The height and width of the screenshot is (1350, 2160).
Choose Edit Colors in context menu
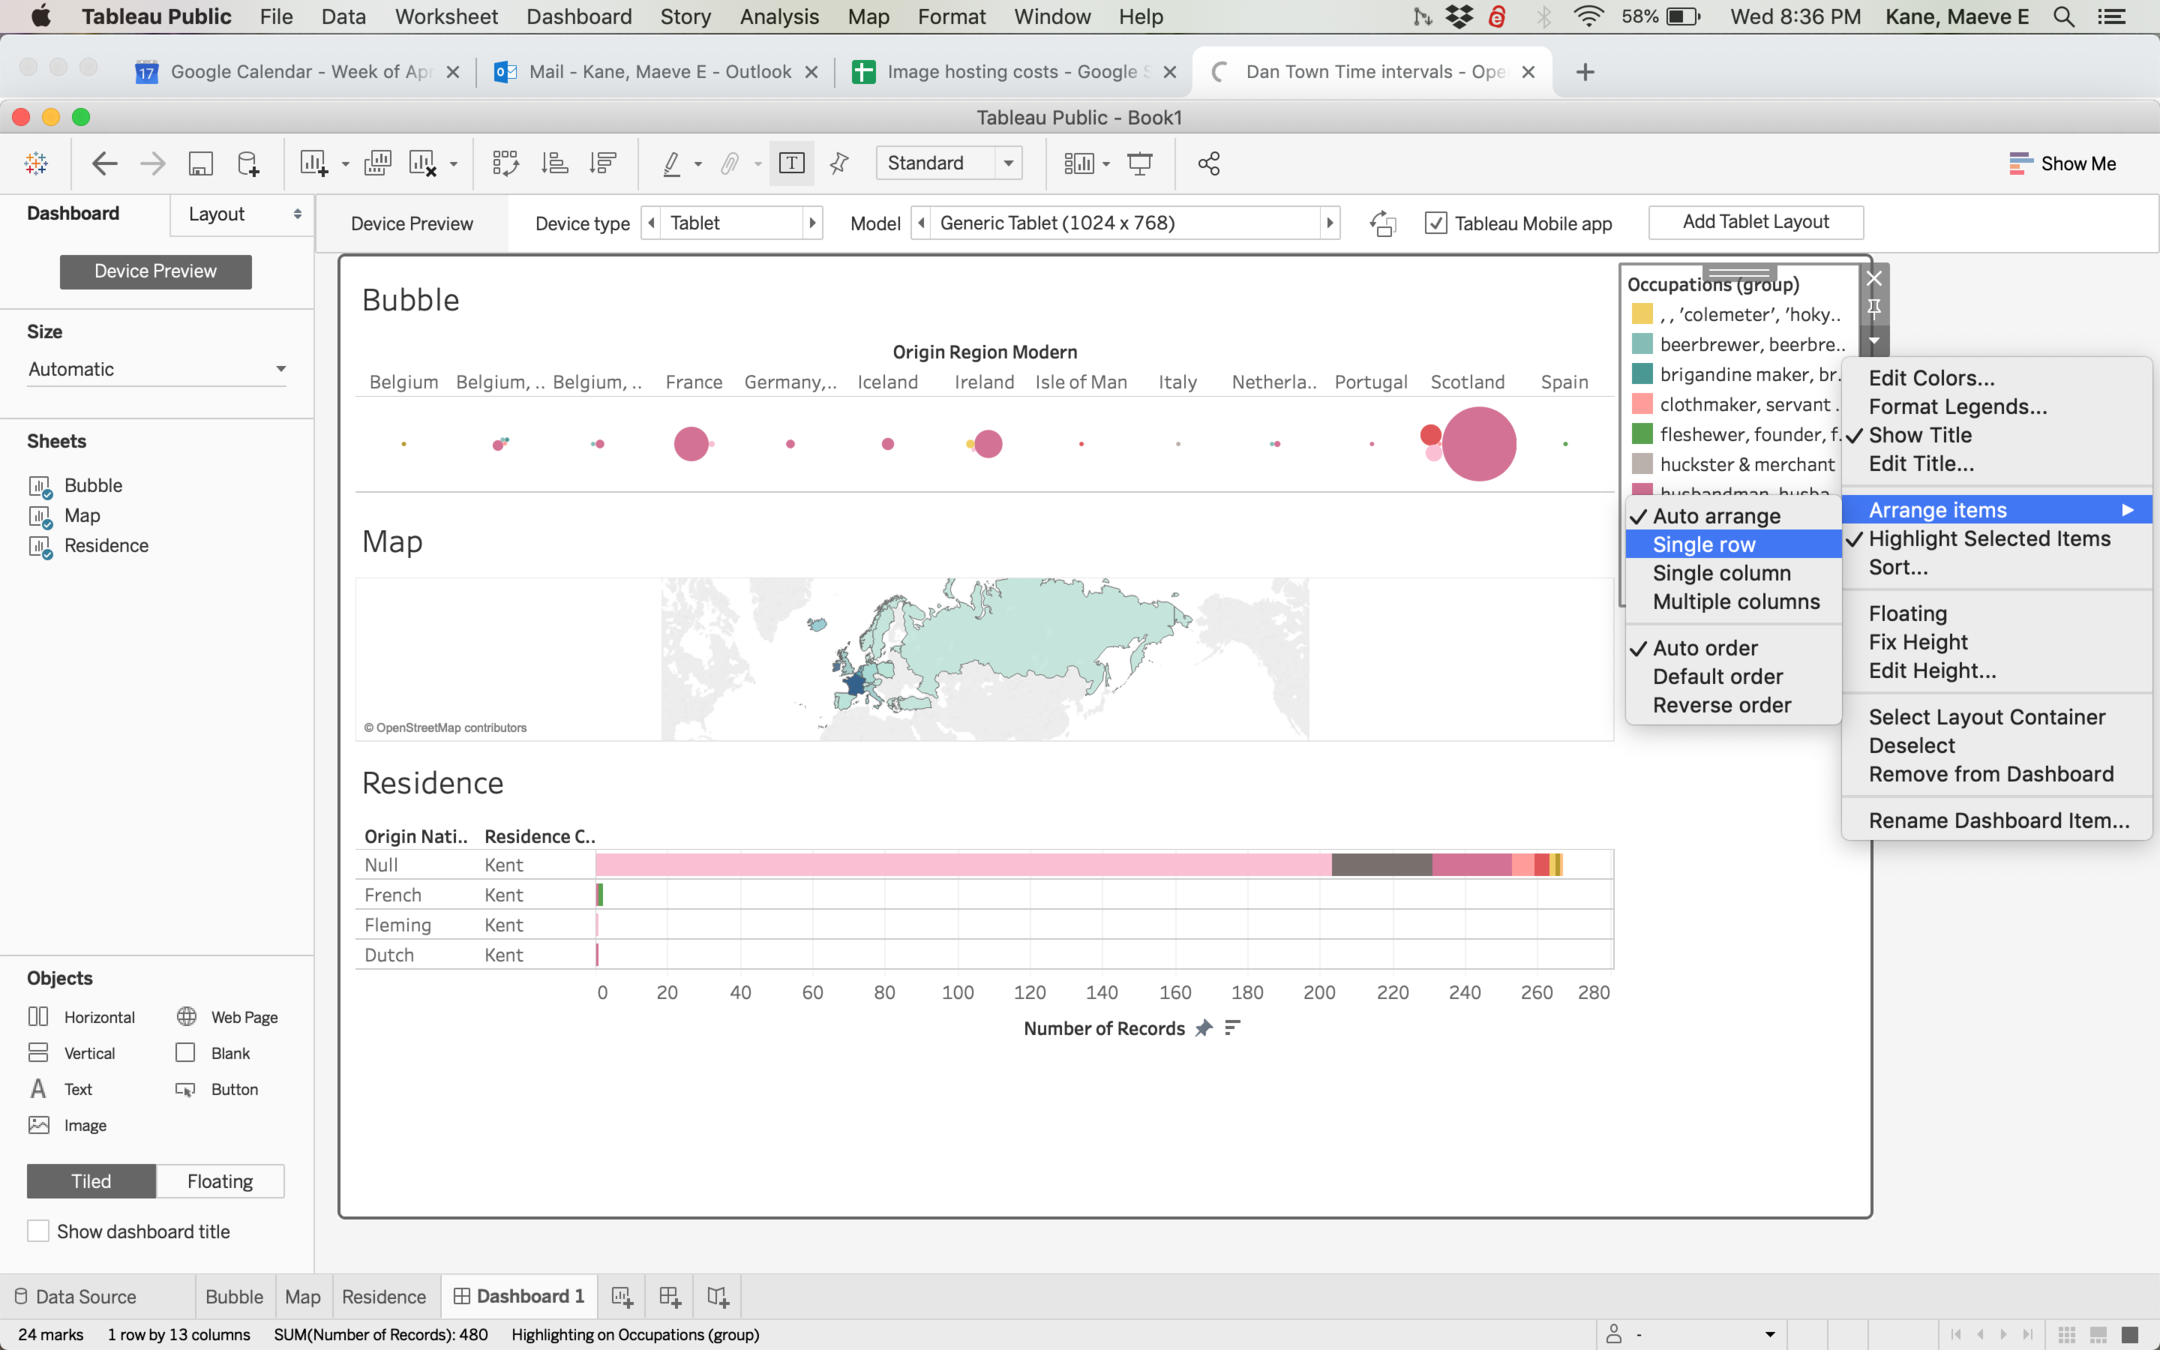(x=1931, y=378)
